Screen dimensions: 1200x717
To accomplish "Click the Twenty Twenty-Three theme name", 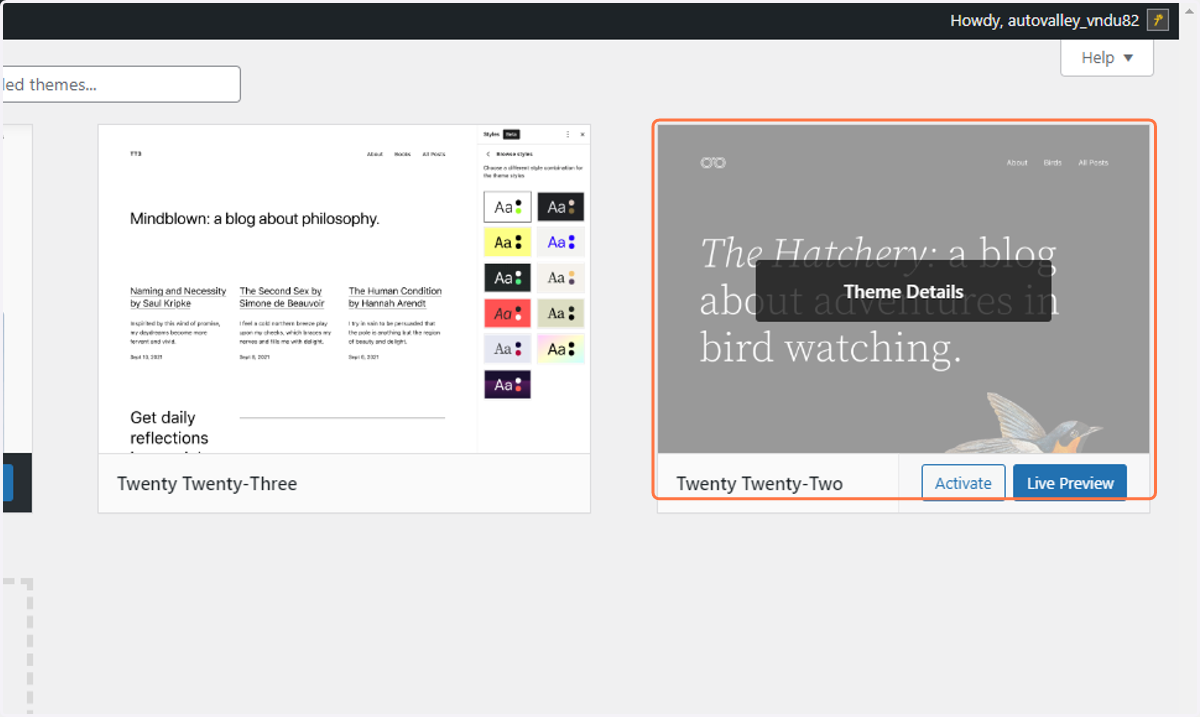I will tap(207, 484).
